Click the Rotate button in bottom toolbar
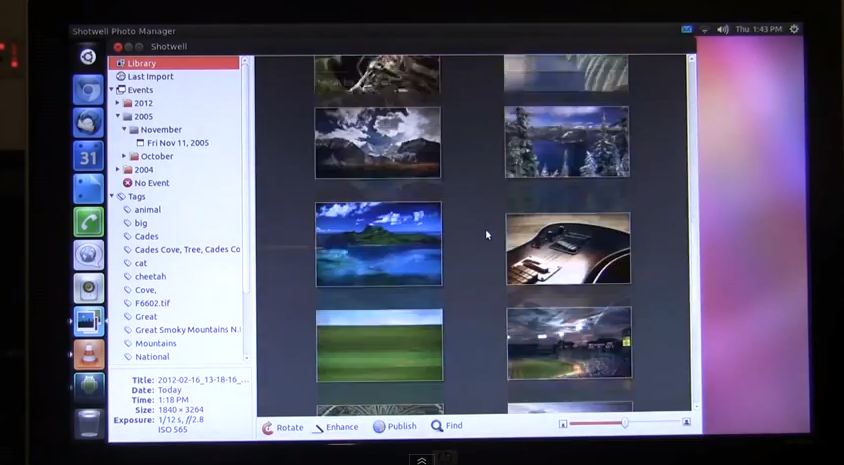The height and width of the screenshot is (465, 844). [x=283, y=427]
